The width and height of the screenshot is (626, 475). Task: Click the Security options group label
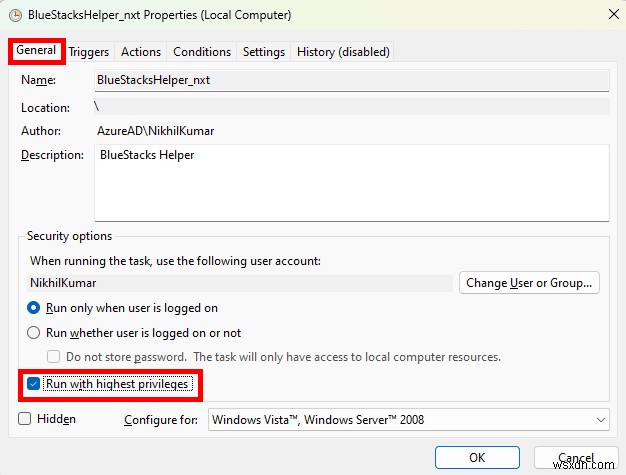point(69,236)
